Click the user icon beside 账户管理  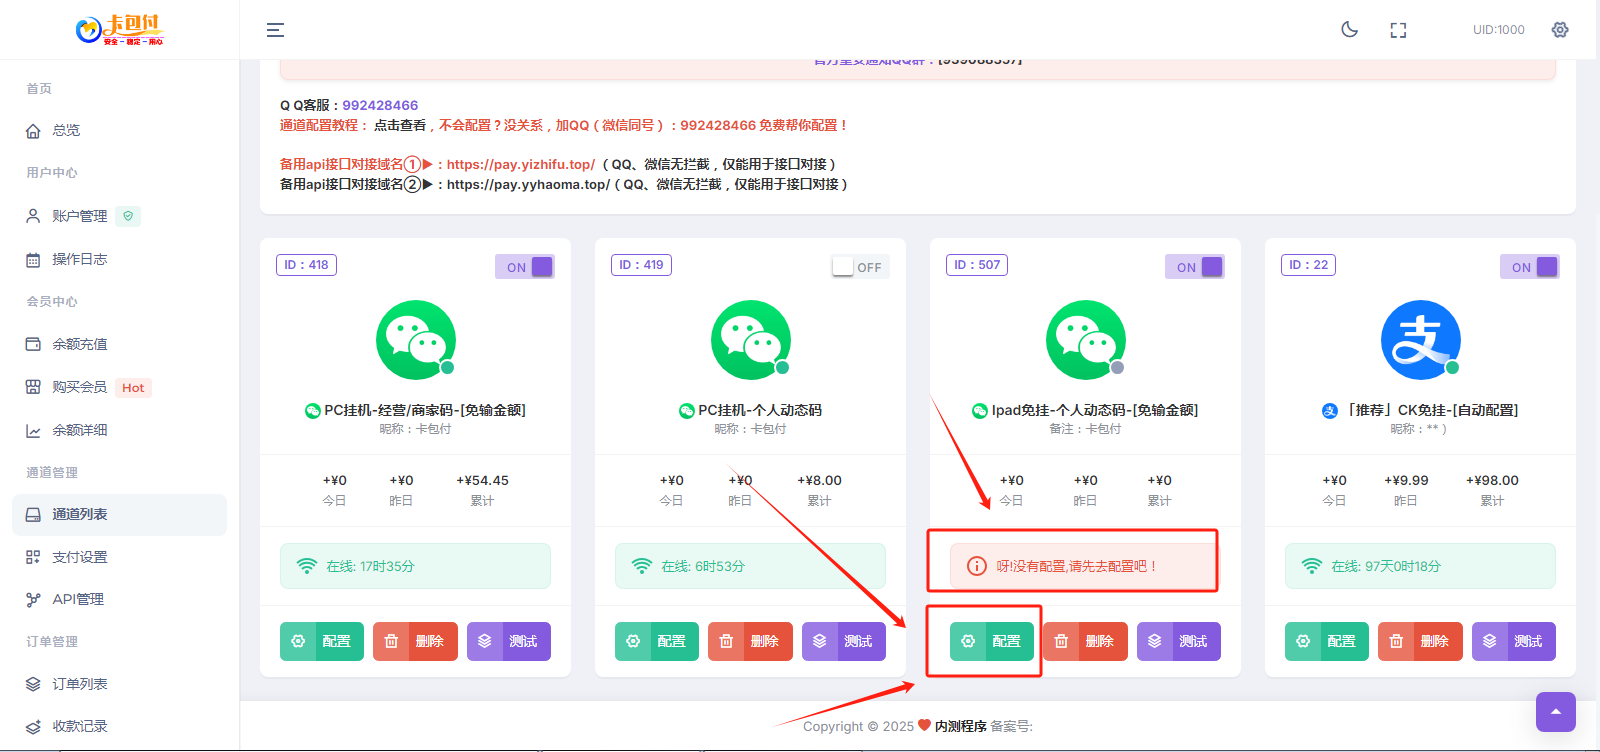tap(33, 216)
